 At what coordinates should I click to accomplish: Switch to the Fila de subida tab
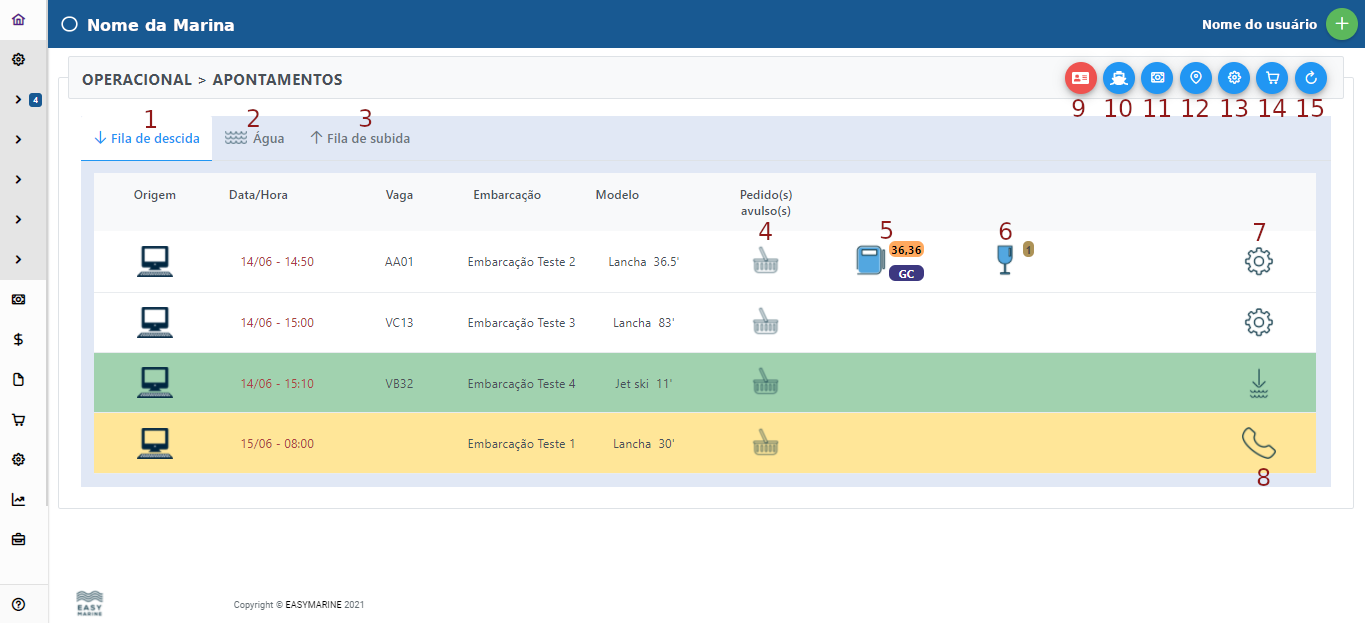pos(360,139)
